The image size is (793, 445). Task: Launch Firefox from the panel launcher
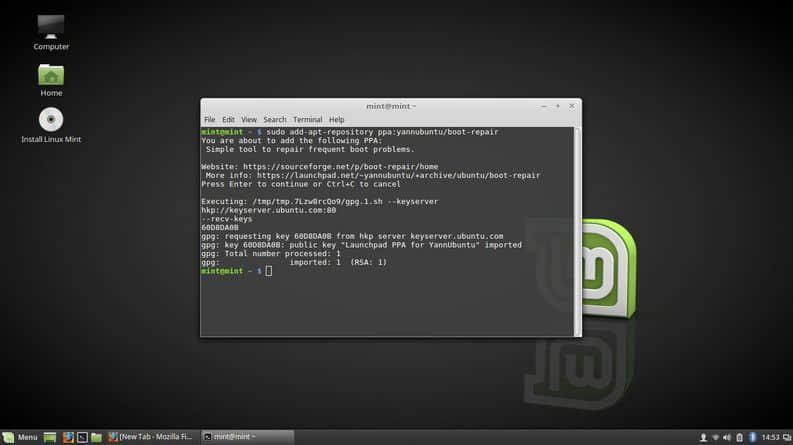[68, 437]
